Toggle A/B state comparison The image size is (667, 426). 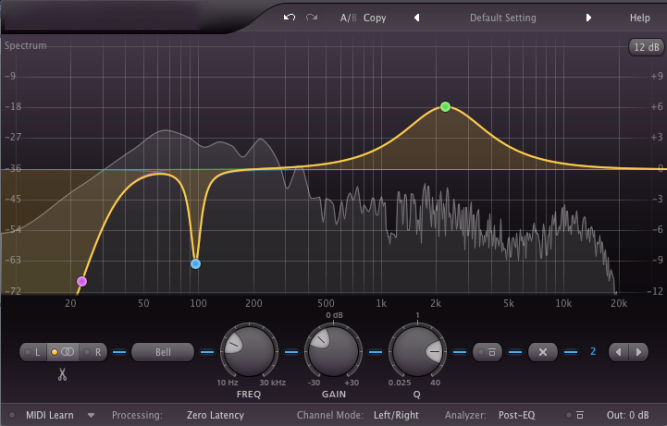point(348,18)
